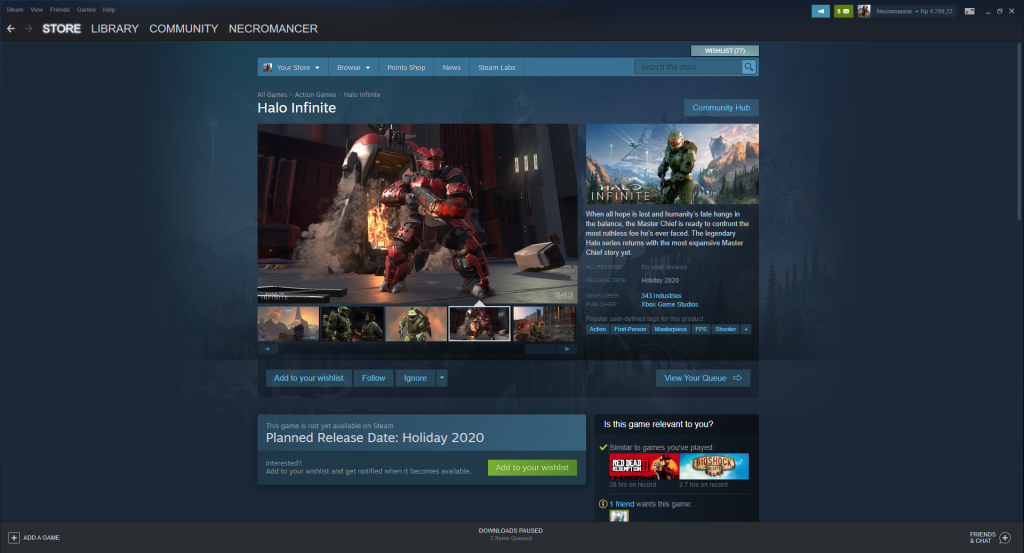The width and height of the screenshot is (1024, 553).
Task: Switch to the LIBRARY tab
Action: pyautogui.click(x=115, y=29)
